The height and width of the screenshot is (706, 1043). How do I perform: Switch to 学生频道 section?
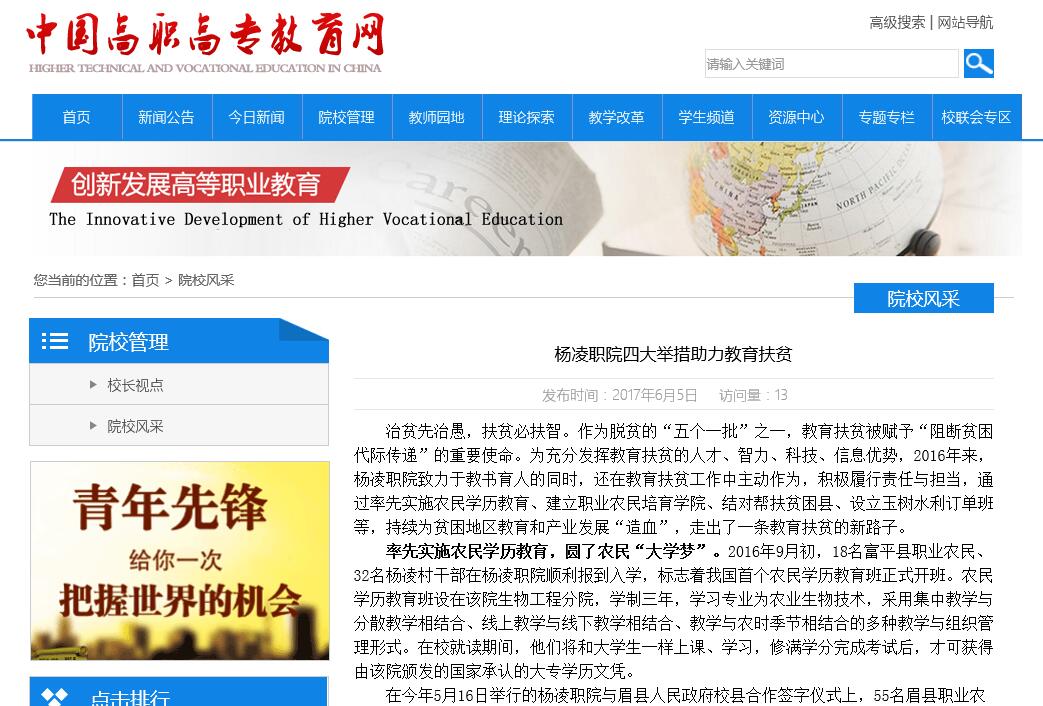[x=706, y=117]
